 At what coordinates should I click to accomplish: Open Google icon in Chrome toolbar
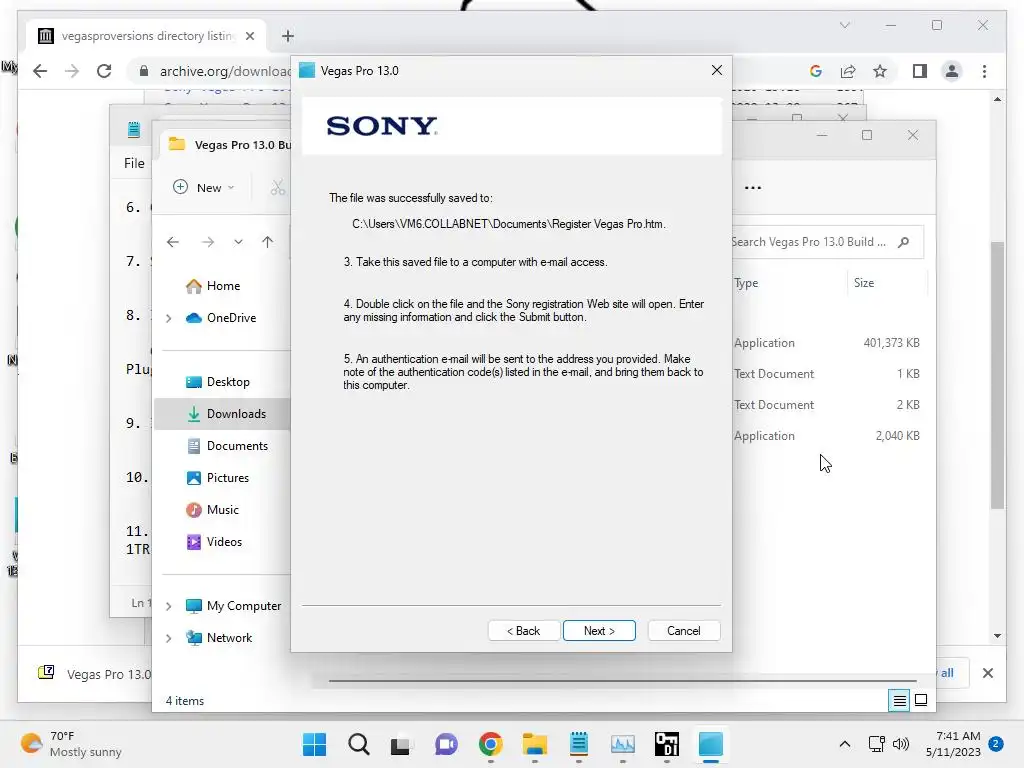tap(816, 71)
